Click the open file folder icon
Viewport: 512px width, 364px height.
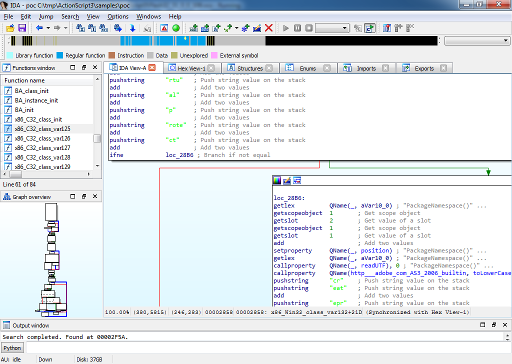[x=10, y=28]
